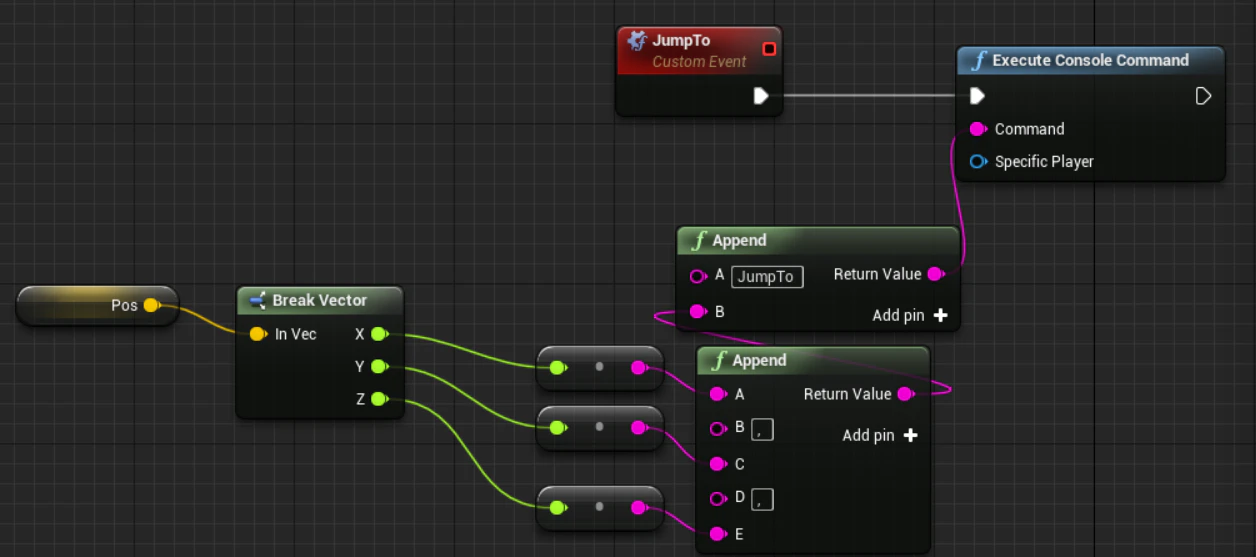
Task: Click lower Append node's Return Value pin
Action: click(x=905, y=394)
